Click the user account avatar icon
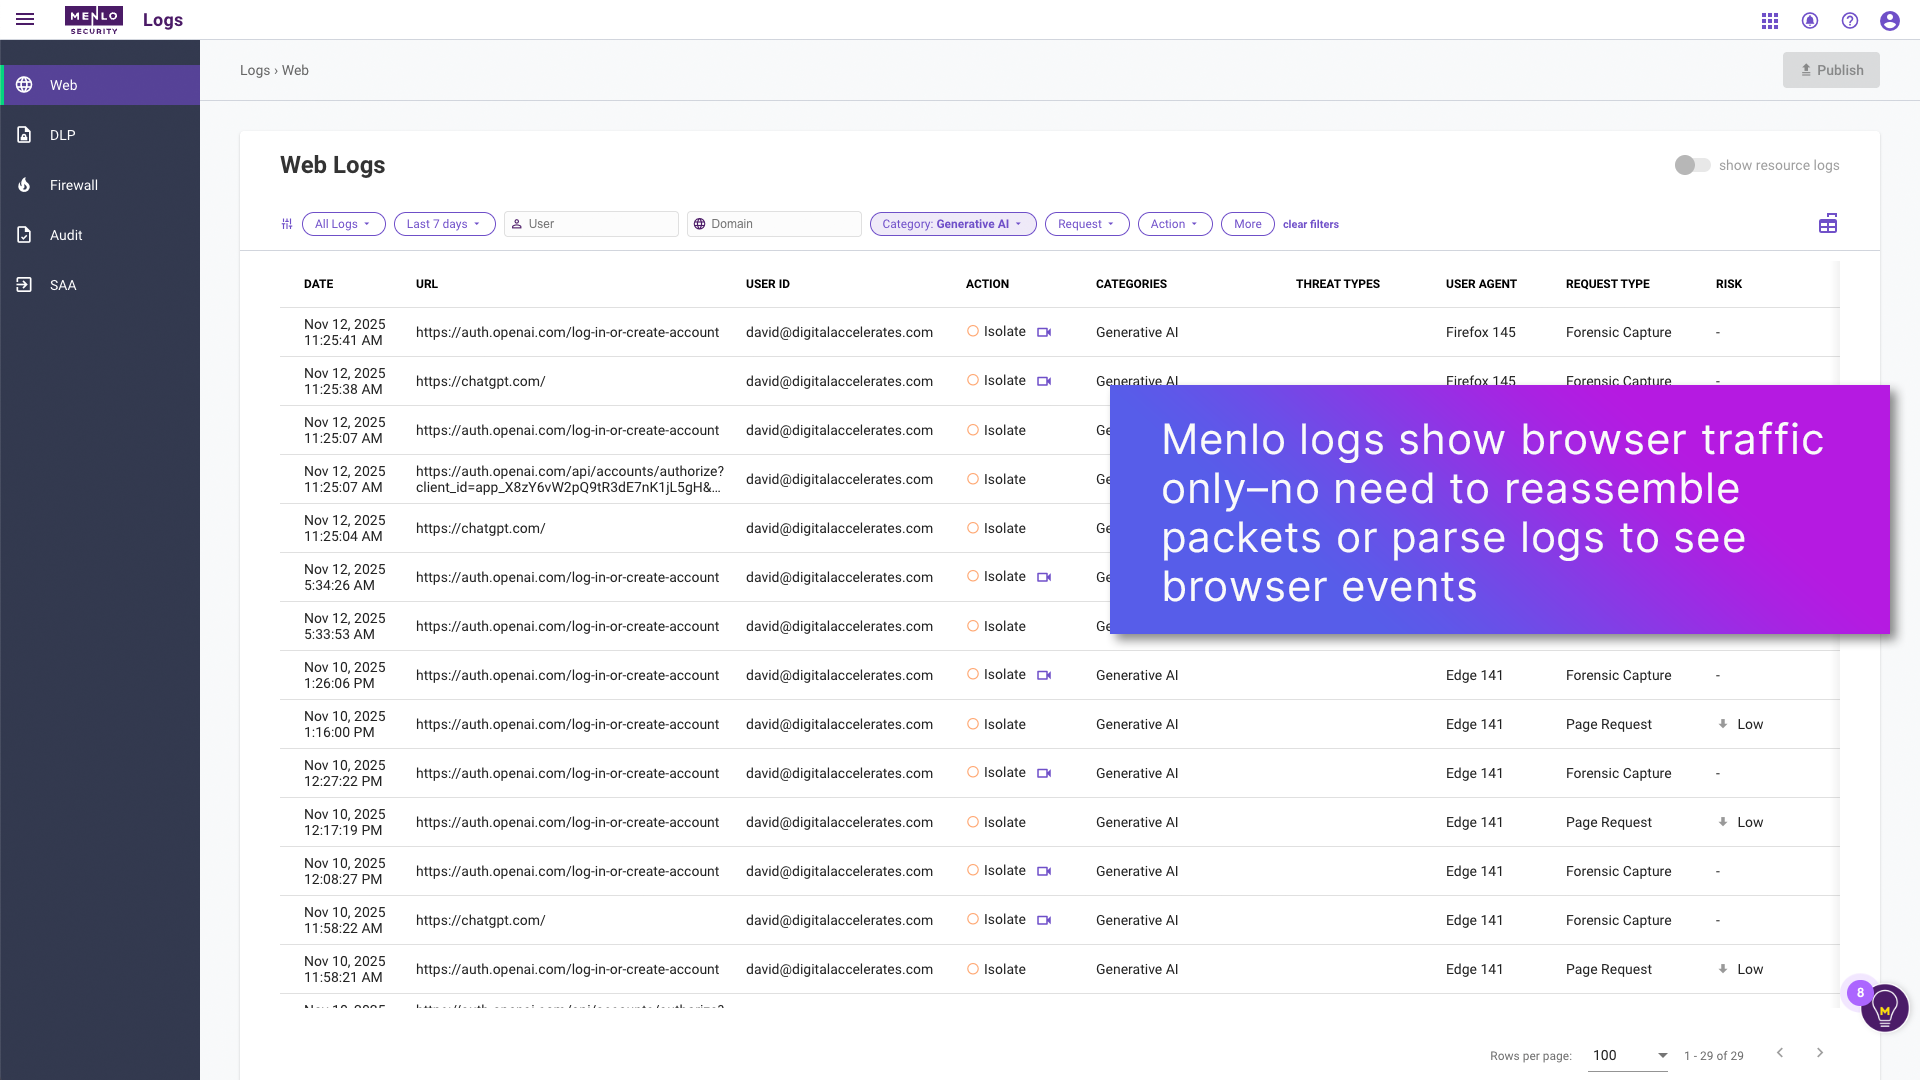 (1890, 20)
